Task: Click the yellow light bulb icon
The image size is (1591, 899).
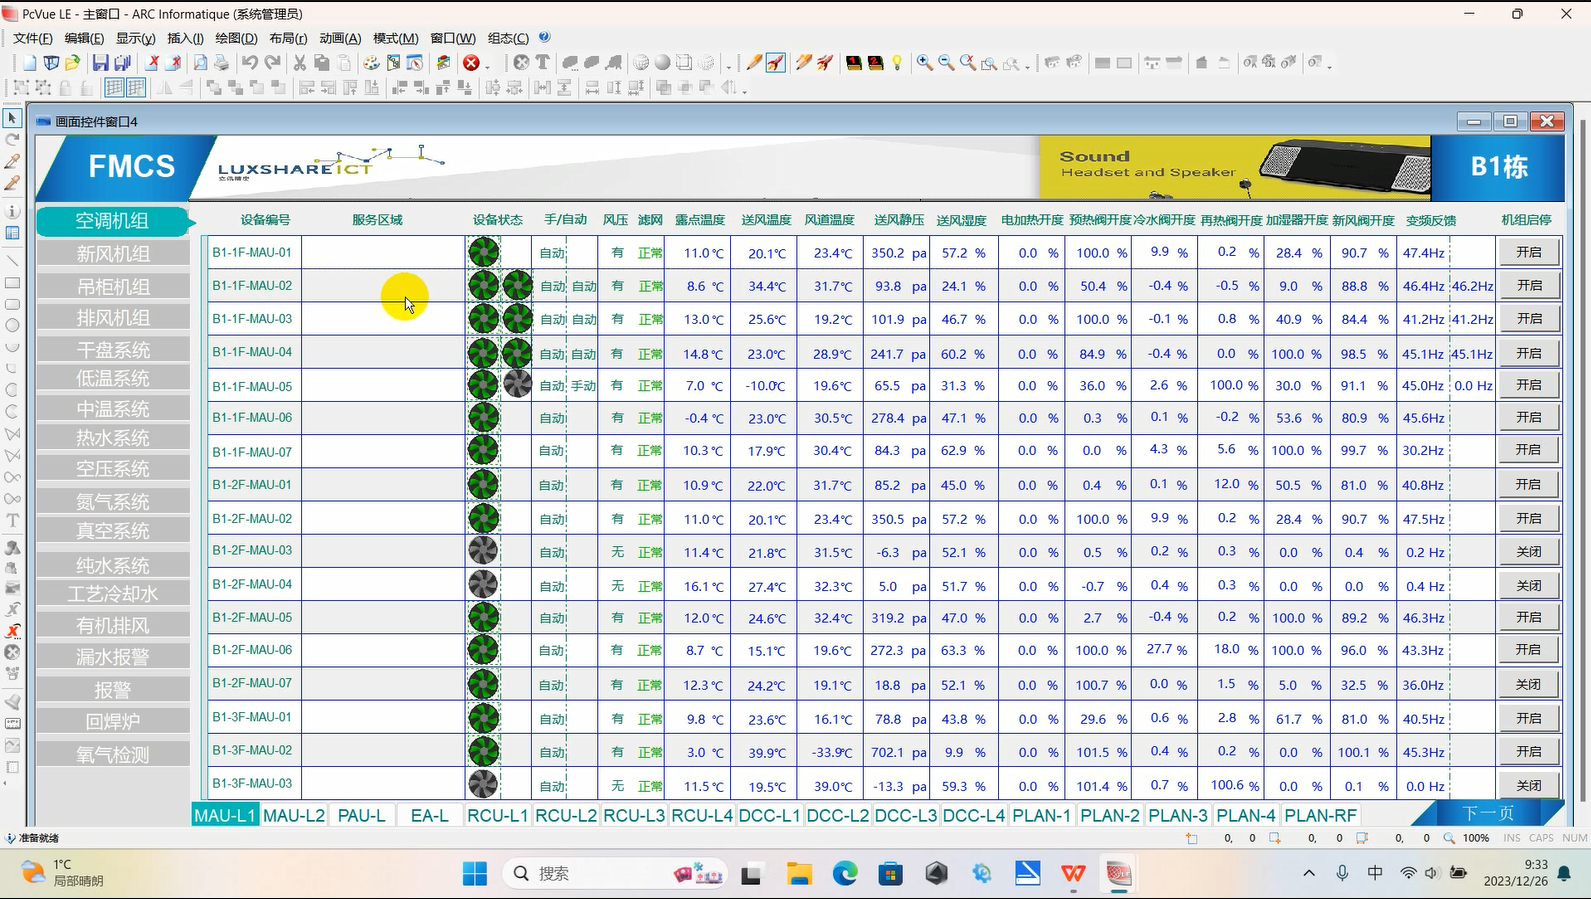Action: point(897,63)
